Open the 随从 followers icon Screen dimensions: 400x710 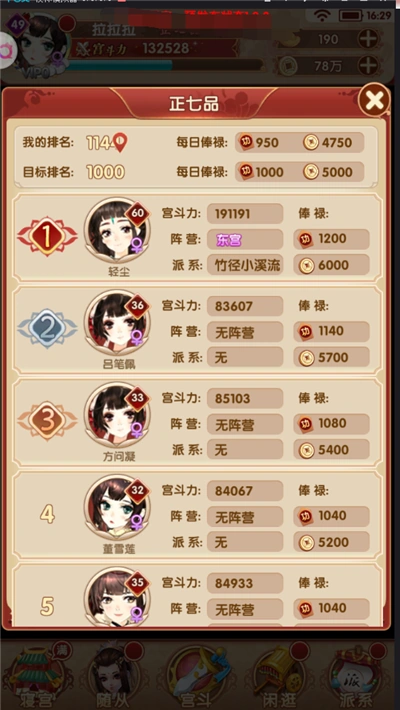[x=113, y=675]
